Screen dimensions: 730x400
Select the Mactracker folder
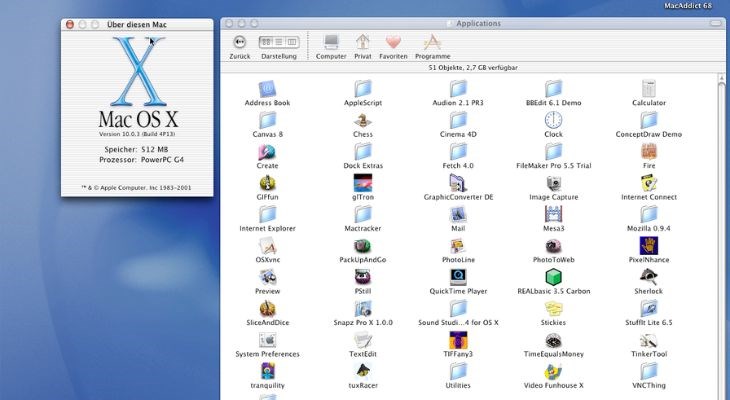pos(363,214)
